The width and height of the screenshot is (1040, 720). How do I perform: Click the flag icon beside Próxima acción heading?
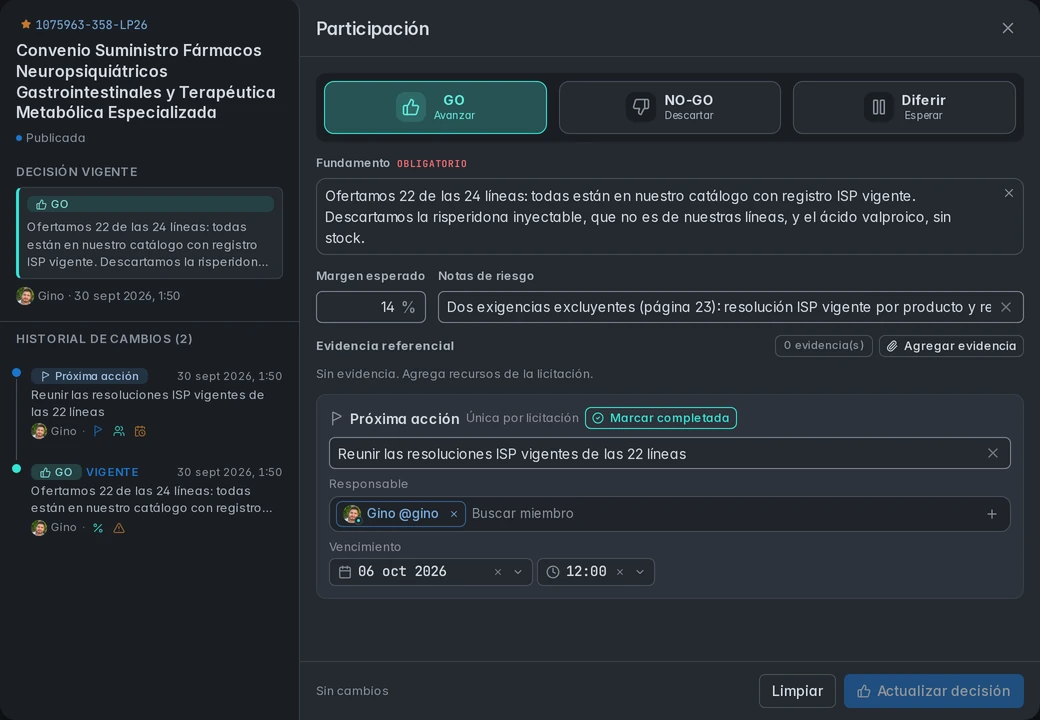pos(336,418)
